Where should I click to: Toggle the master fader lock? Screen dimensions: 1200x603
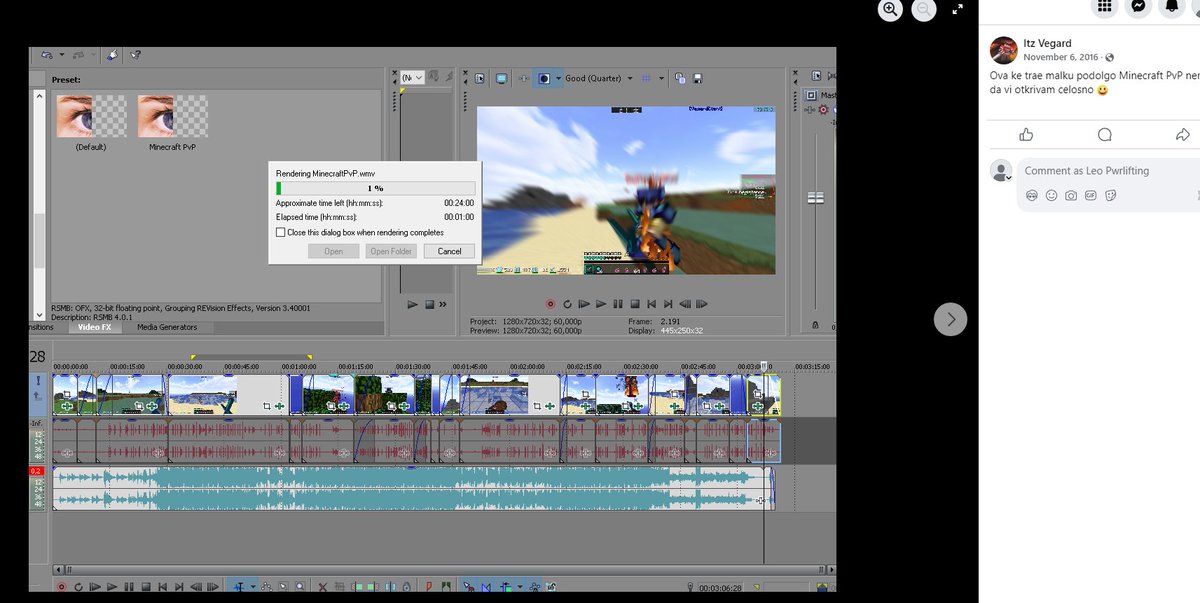pyautogui.click(x=816, y=324)
